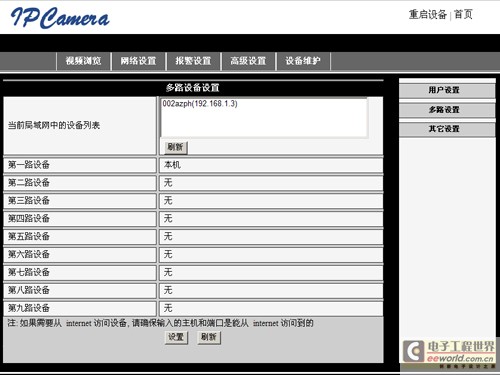This screenshot has height=375, width=500.
Task: Select the 高级设置 tab
Action: pyautogui.click(x=248, y=61)
